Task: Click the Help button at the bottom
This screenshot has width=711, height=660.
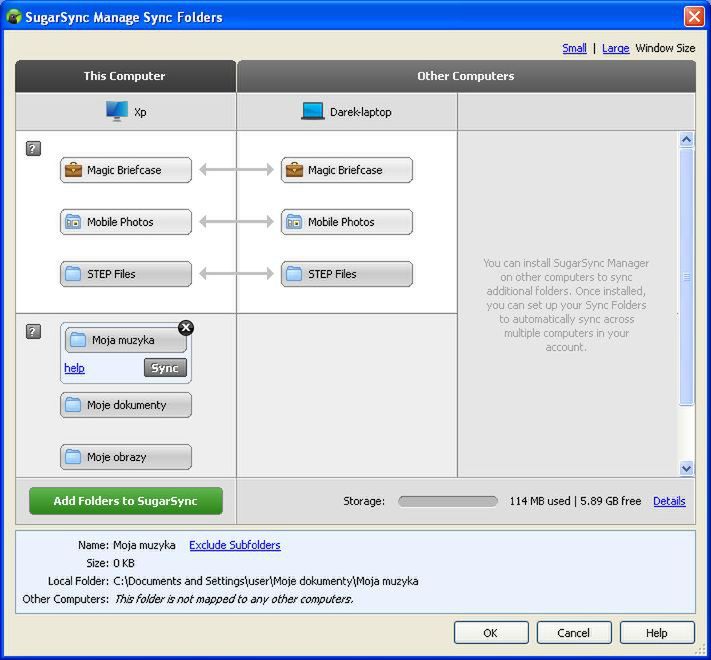Action: coord(657,633)
